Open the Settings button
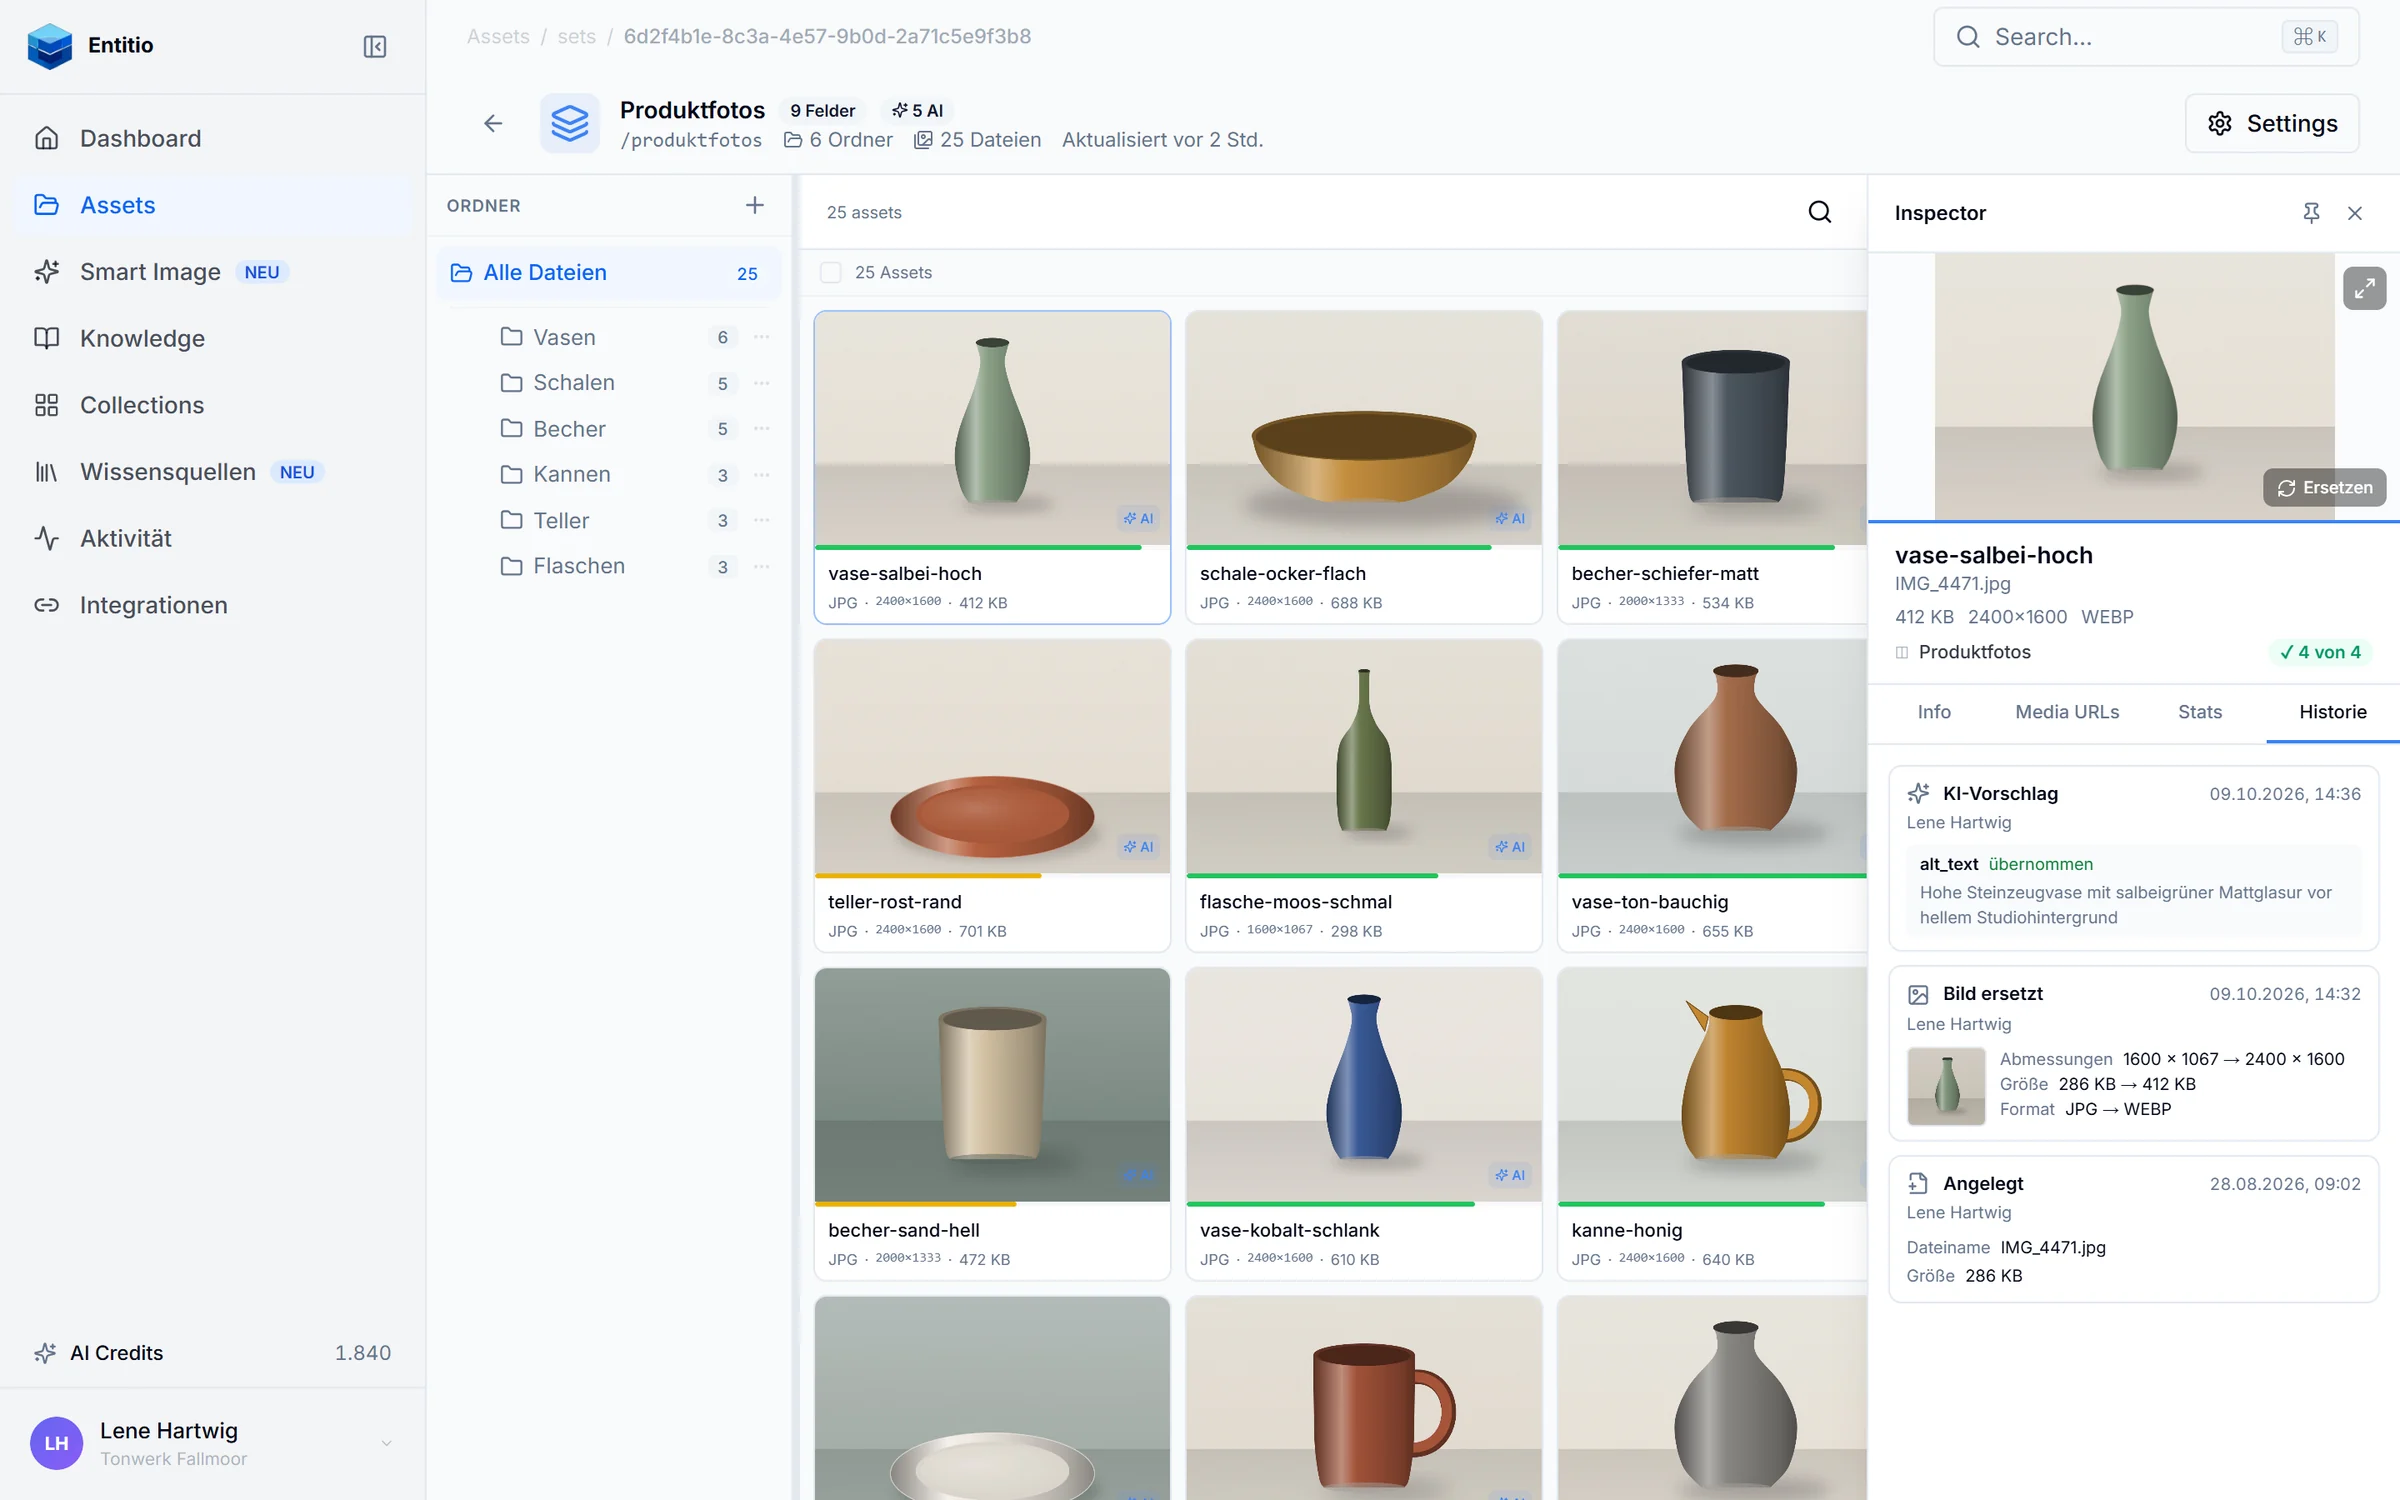The image size is (2400, 1500). (x=2272, y=123)
